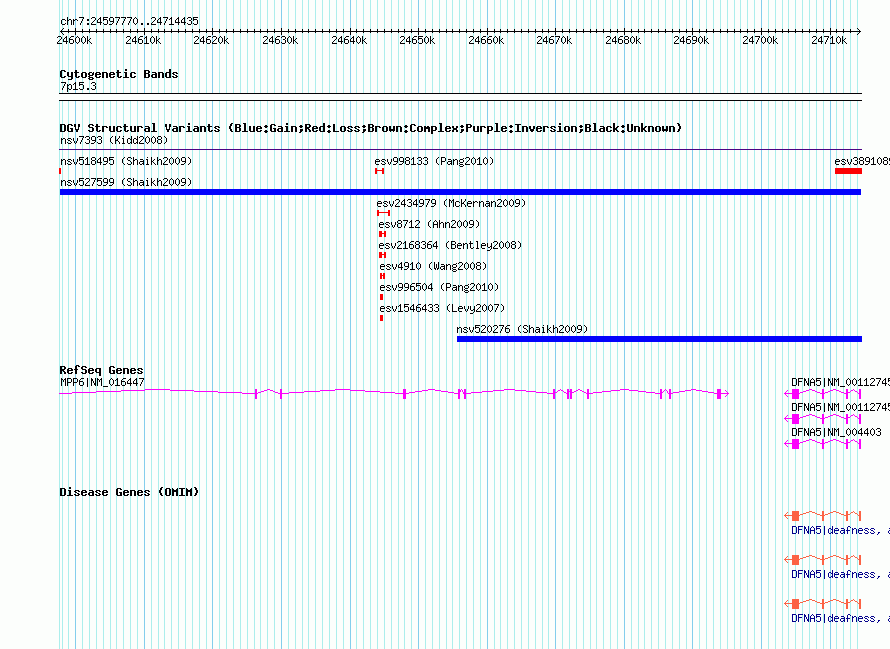Image resolution: width=890 pixels, height=649 pixels.
Task: Click the 24710k ruler label
Action: click(x=829, y=40)
